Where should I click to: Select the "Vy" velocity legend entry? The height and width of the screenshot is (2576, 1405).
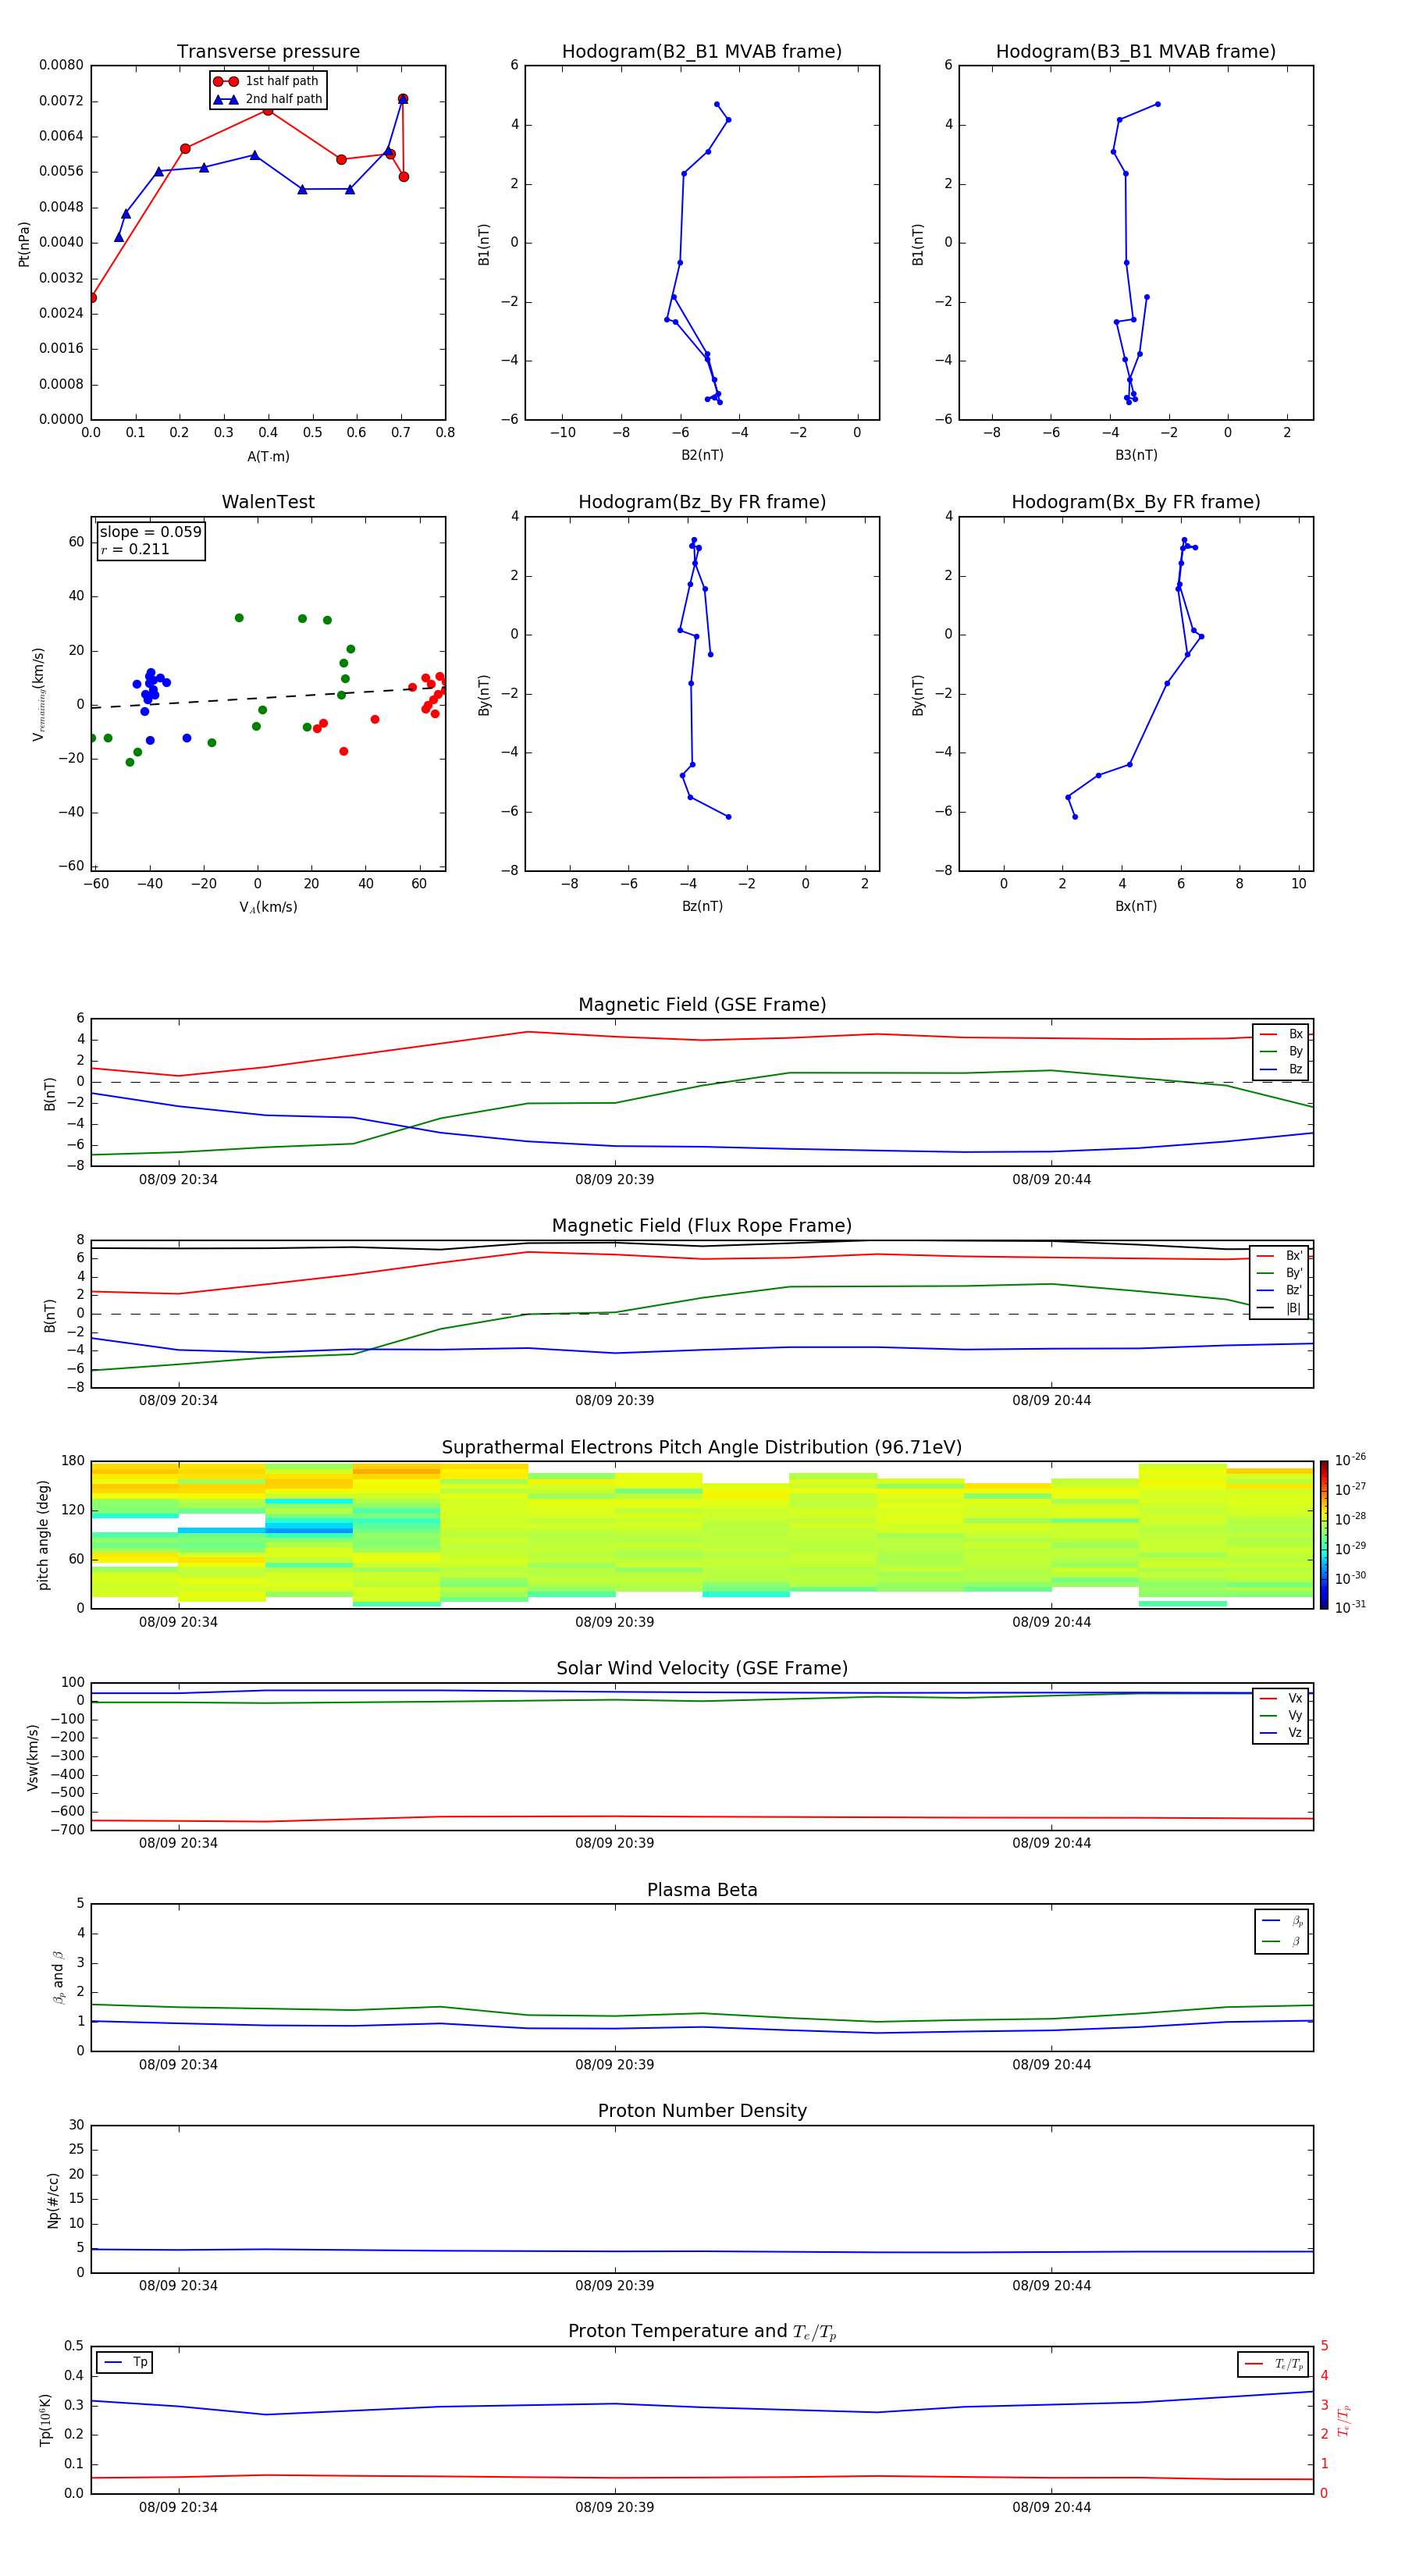(x=1281, y=1715)
